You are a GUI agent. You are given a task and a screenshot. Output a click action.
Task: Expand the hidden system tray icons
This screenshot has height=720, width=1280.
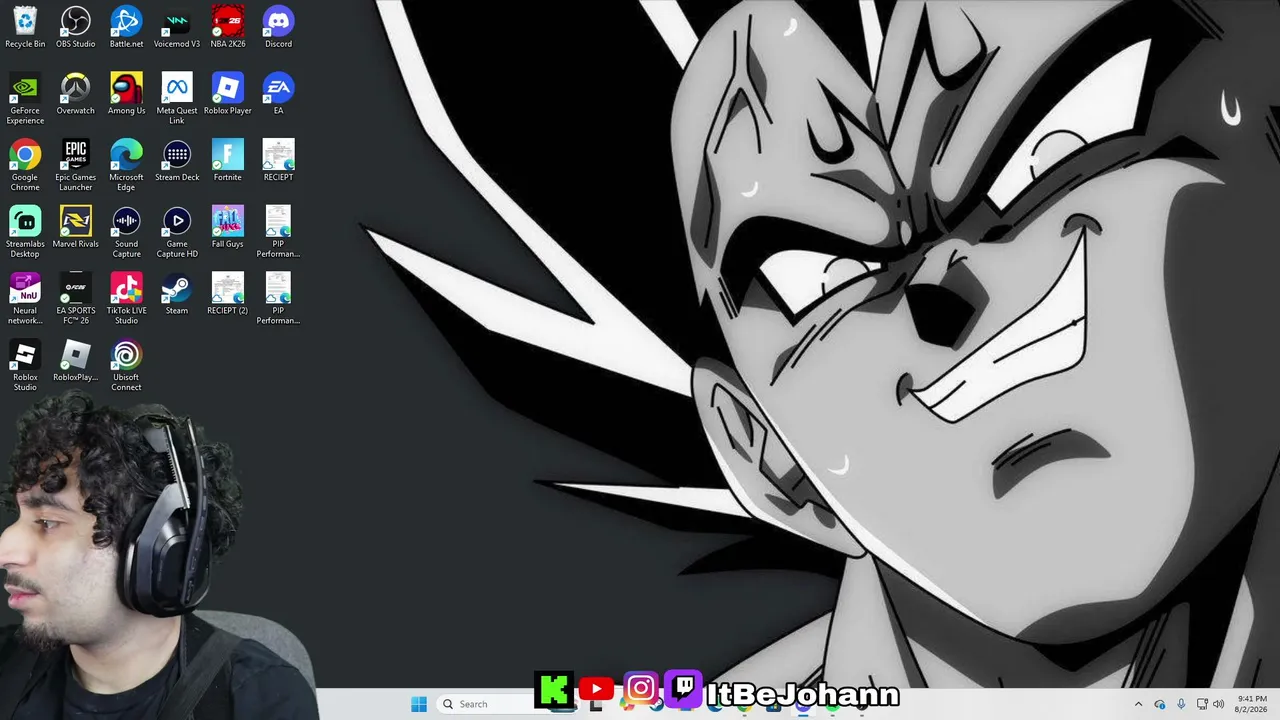1138,704
